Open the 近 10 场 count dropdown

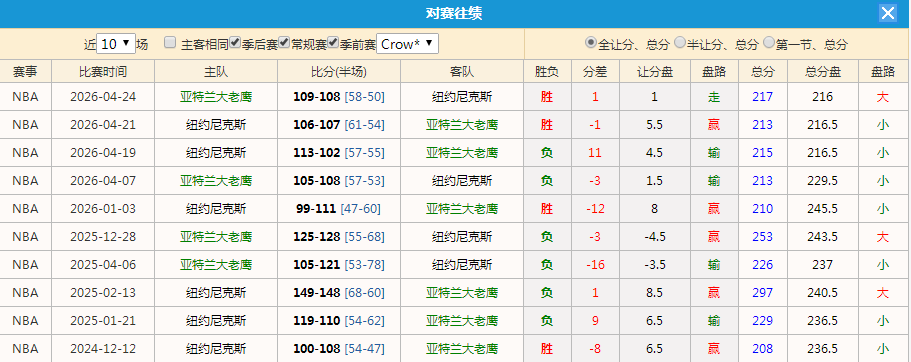(x=116, y=44)
